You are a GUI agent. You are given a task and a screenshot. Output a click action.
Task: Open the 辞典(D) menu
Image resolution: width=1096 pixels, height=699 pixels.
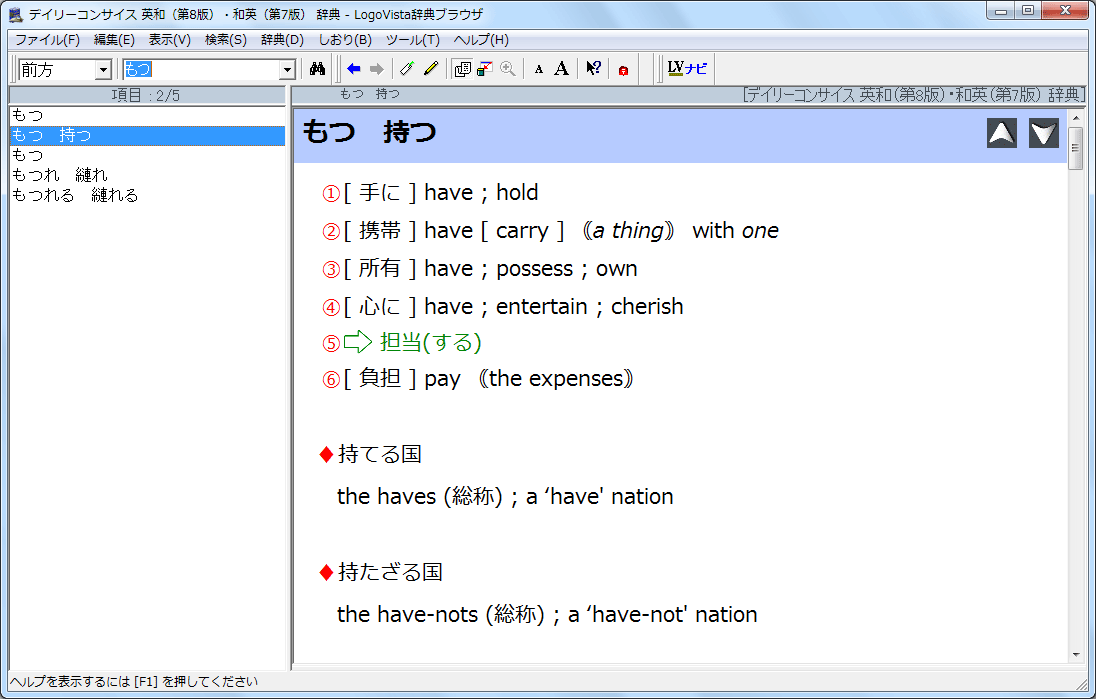(282, 40)
